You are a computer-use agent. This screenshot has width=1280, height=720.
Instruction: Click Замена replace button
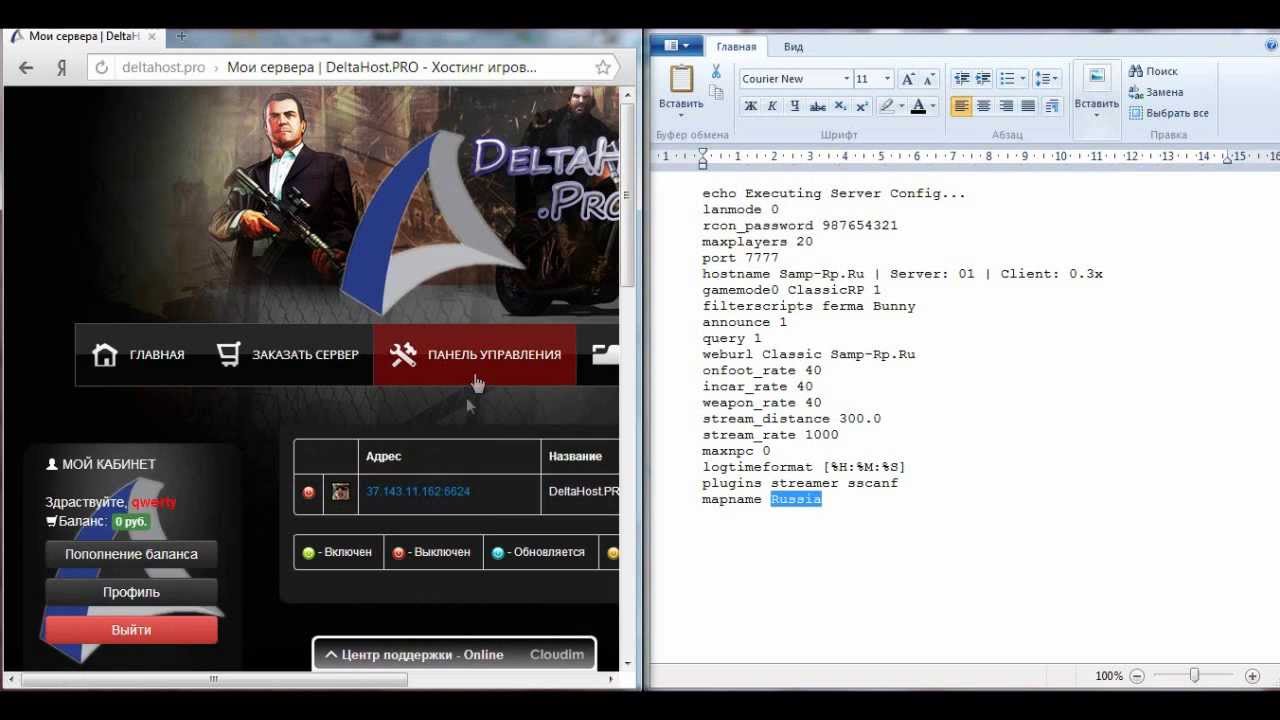click(x=1156, y=92)
